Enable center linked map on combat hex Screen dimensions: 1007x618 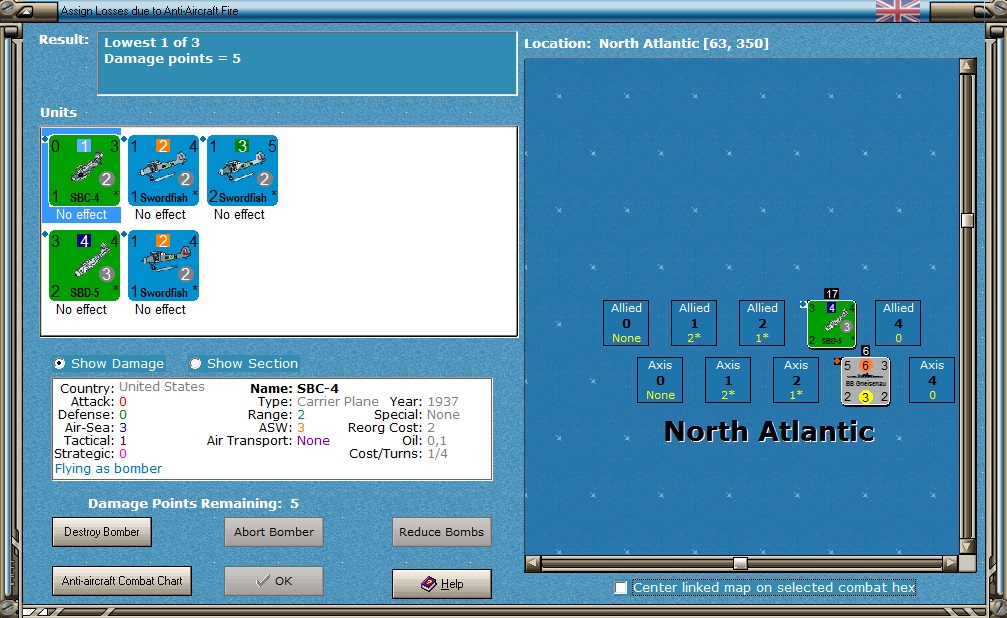(620, 588)
